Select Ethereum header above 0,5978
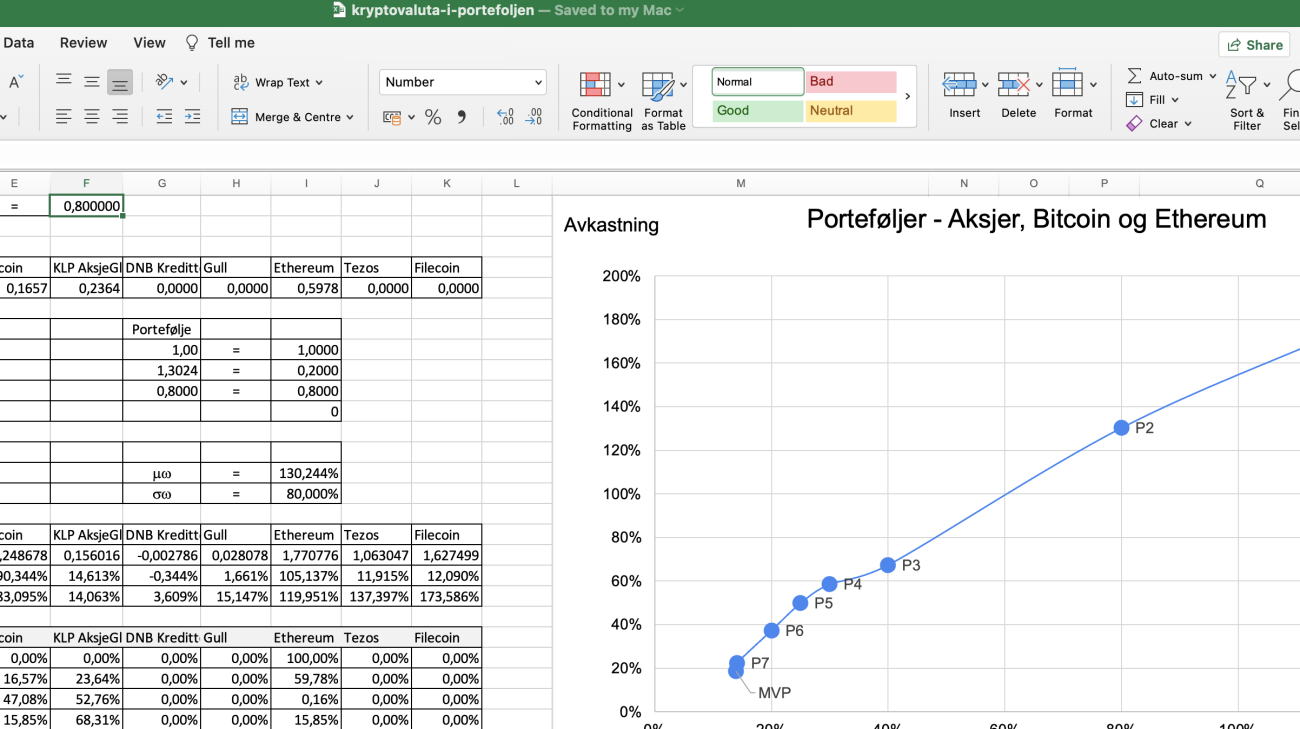 click(x=306, y=268)
